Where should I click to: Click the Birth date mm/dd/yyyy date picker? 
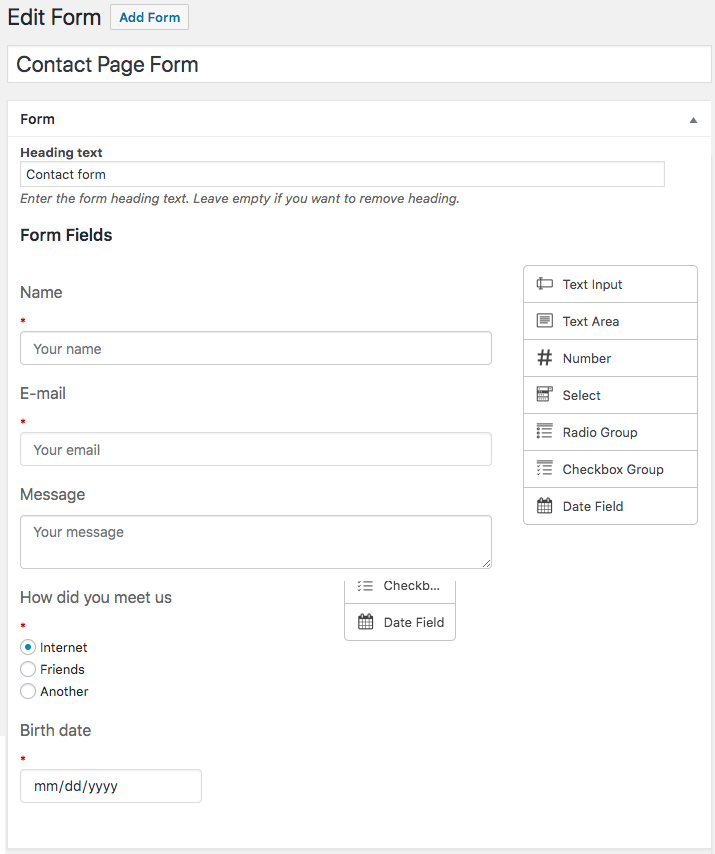pos(111,786)
